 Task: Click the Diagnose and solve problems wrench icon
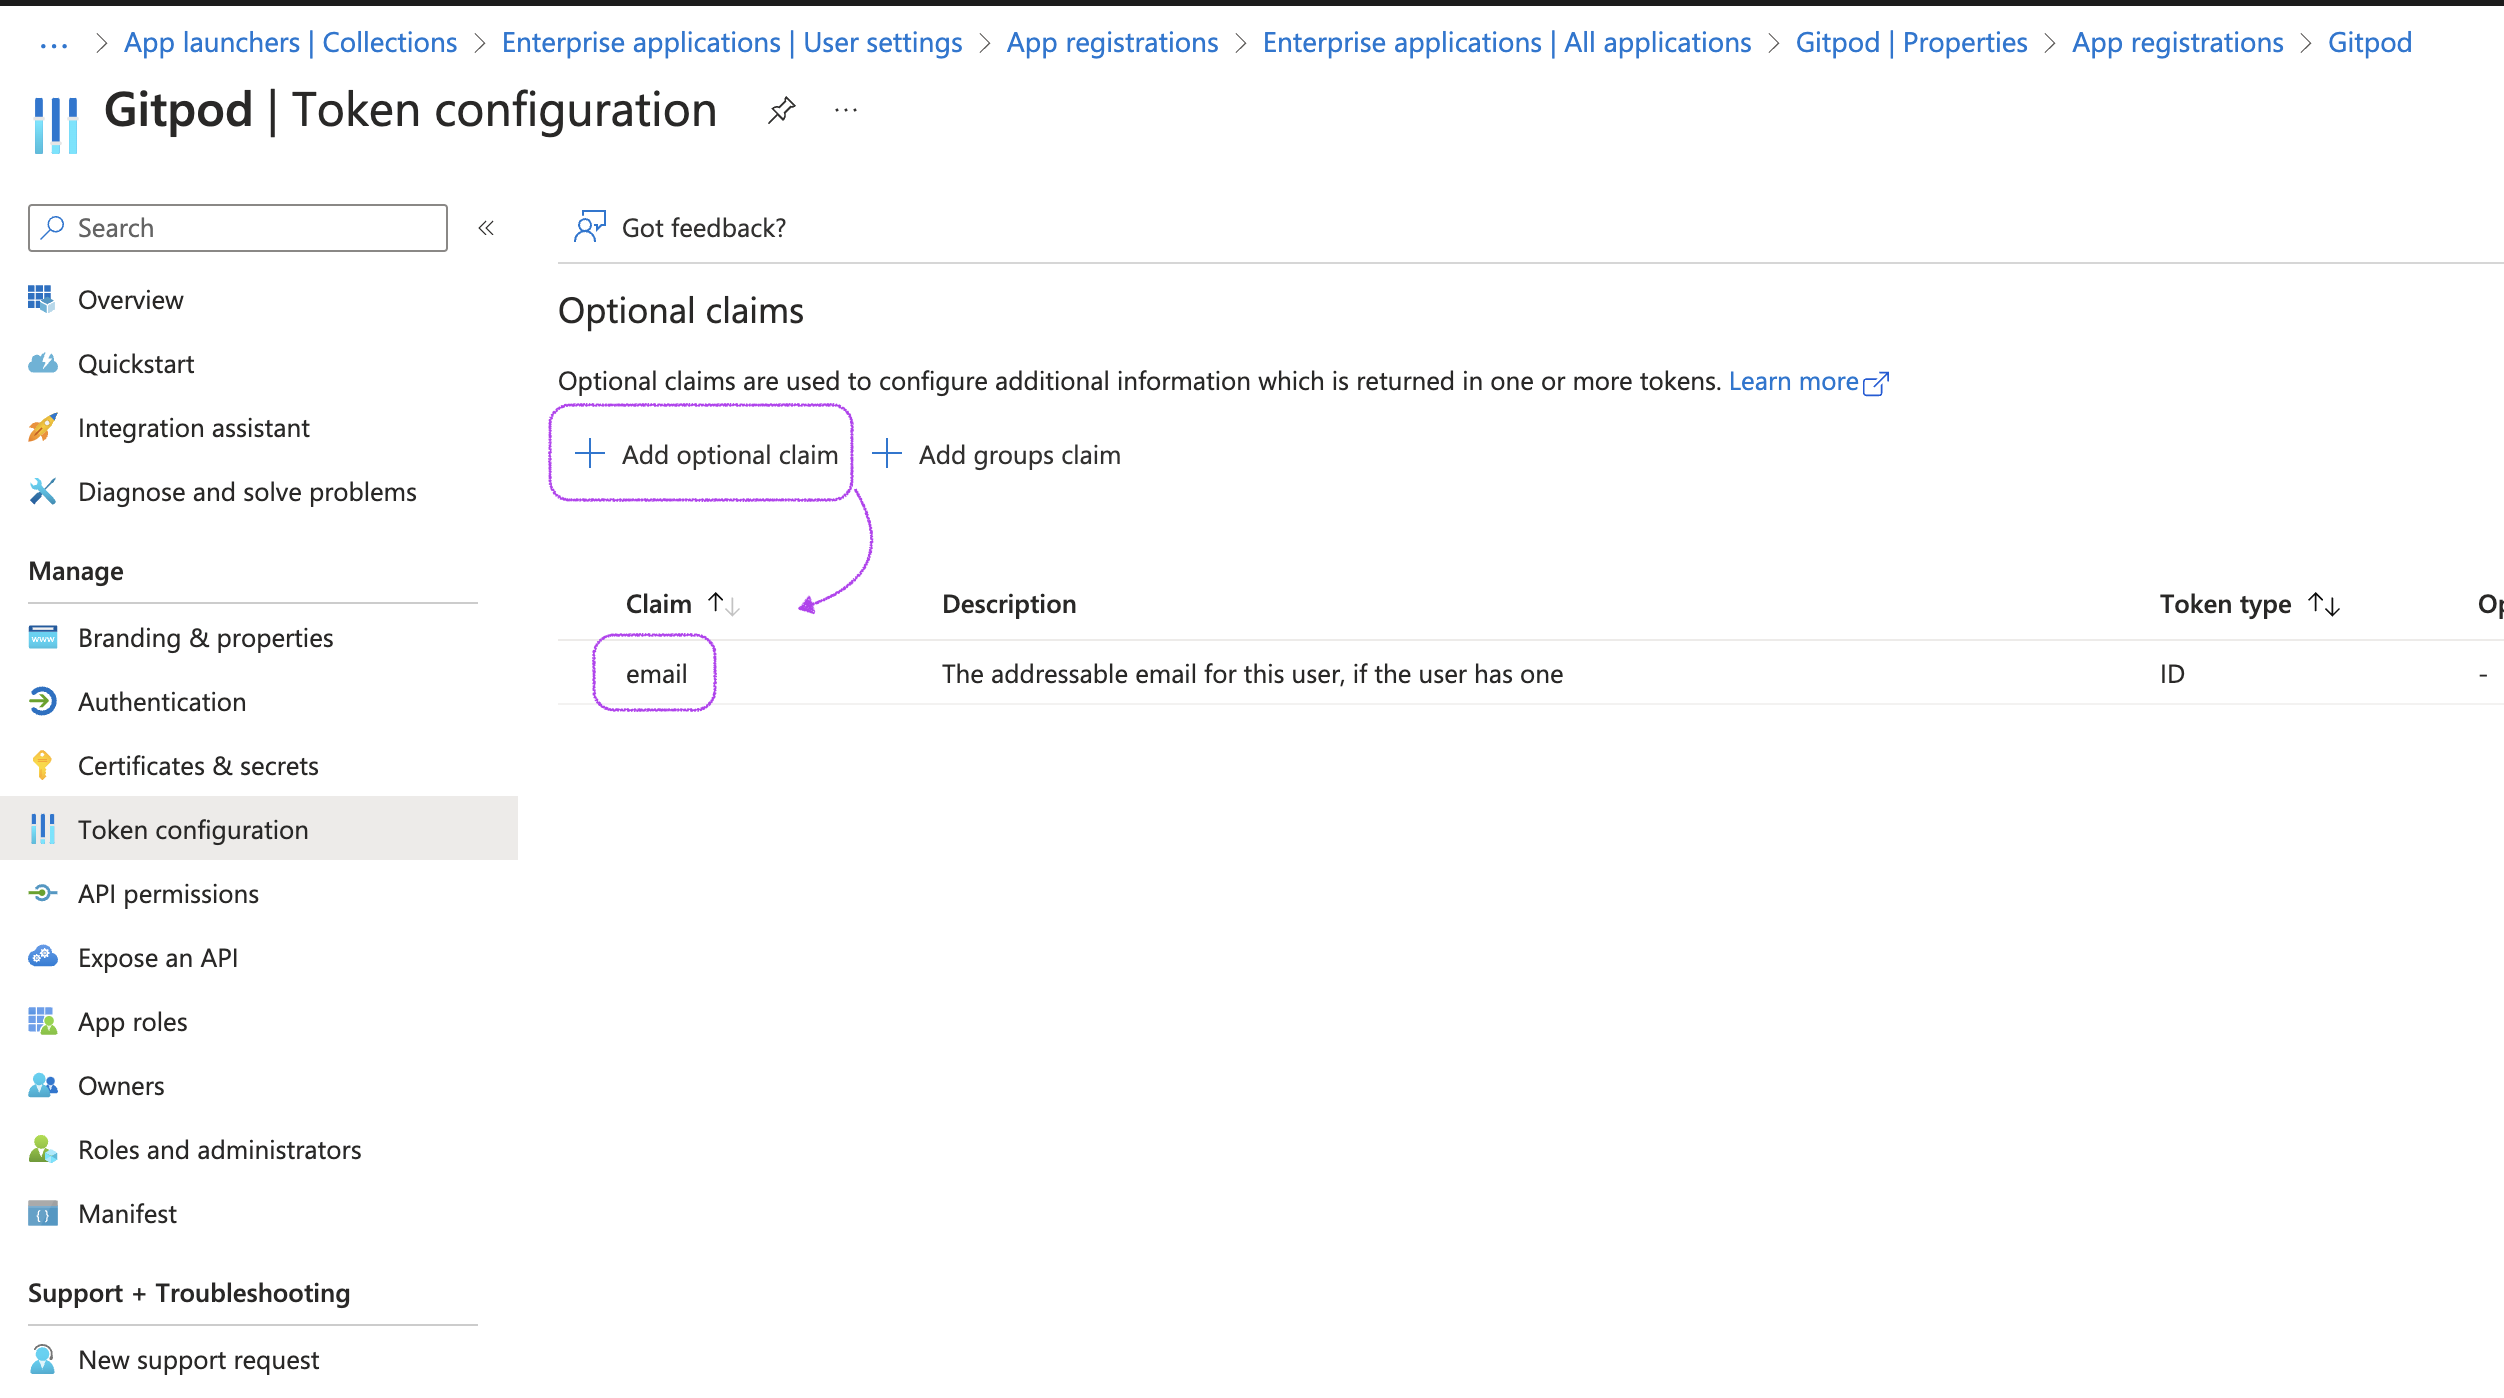pyautogui.click(x=42, y=491)
